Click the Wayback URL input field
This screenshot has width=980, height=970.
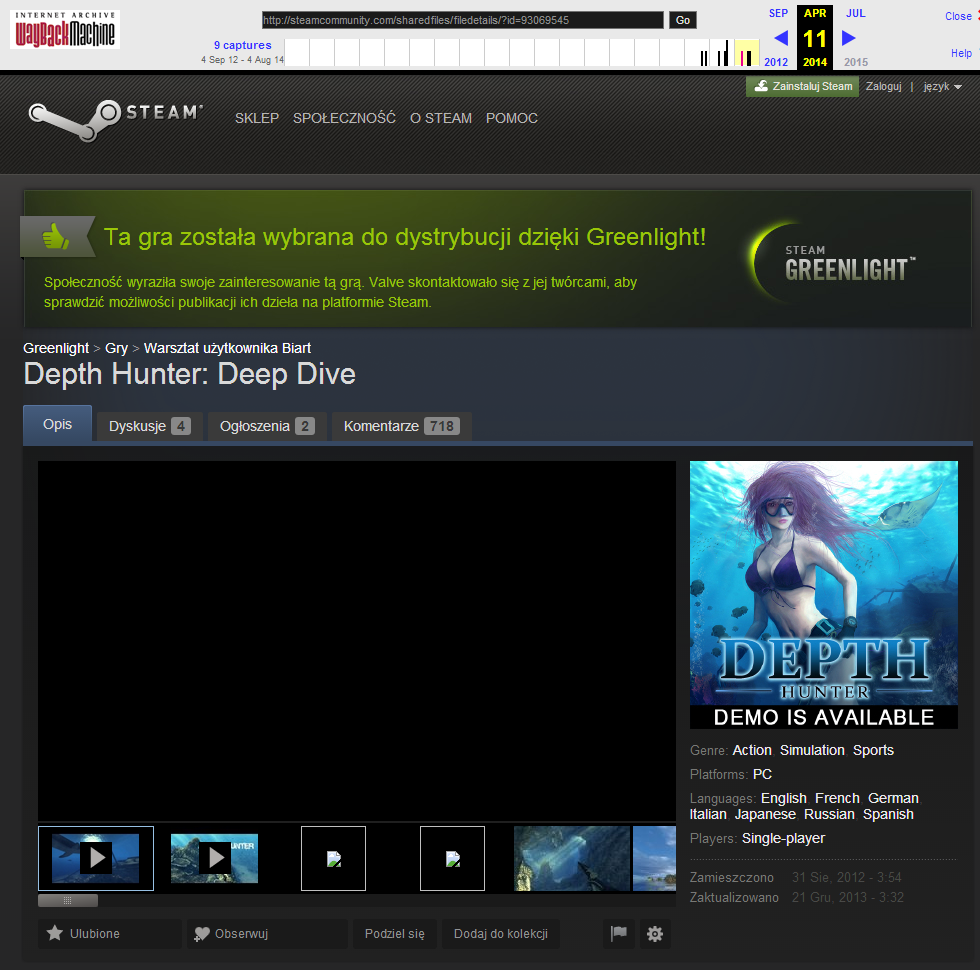tap(462, 20)
